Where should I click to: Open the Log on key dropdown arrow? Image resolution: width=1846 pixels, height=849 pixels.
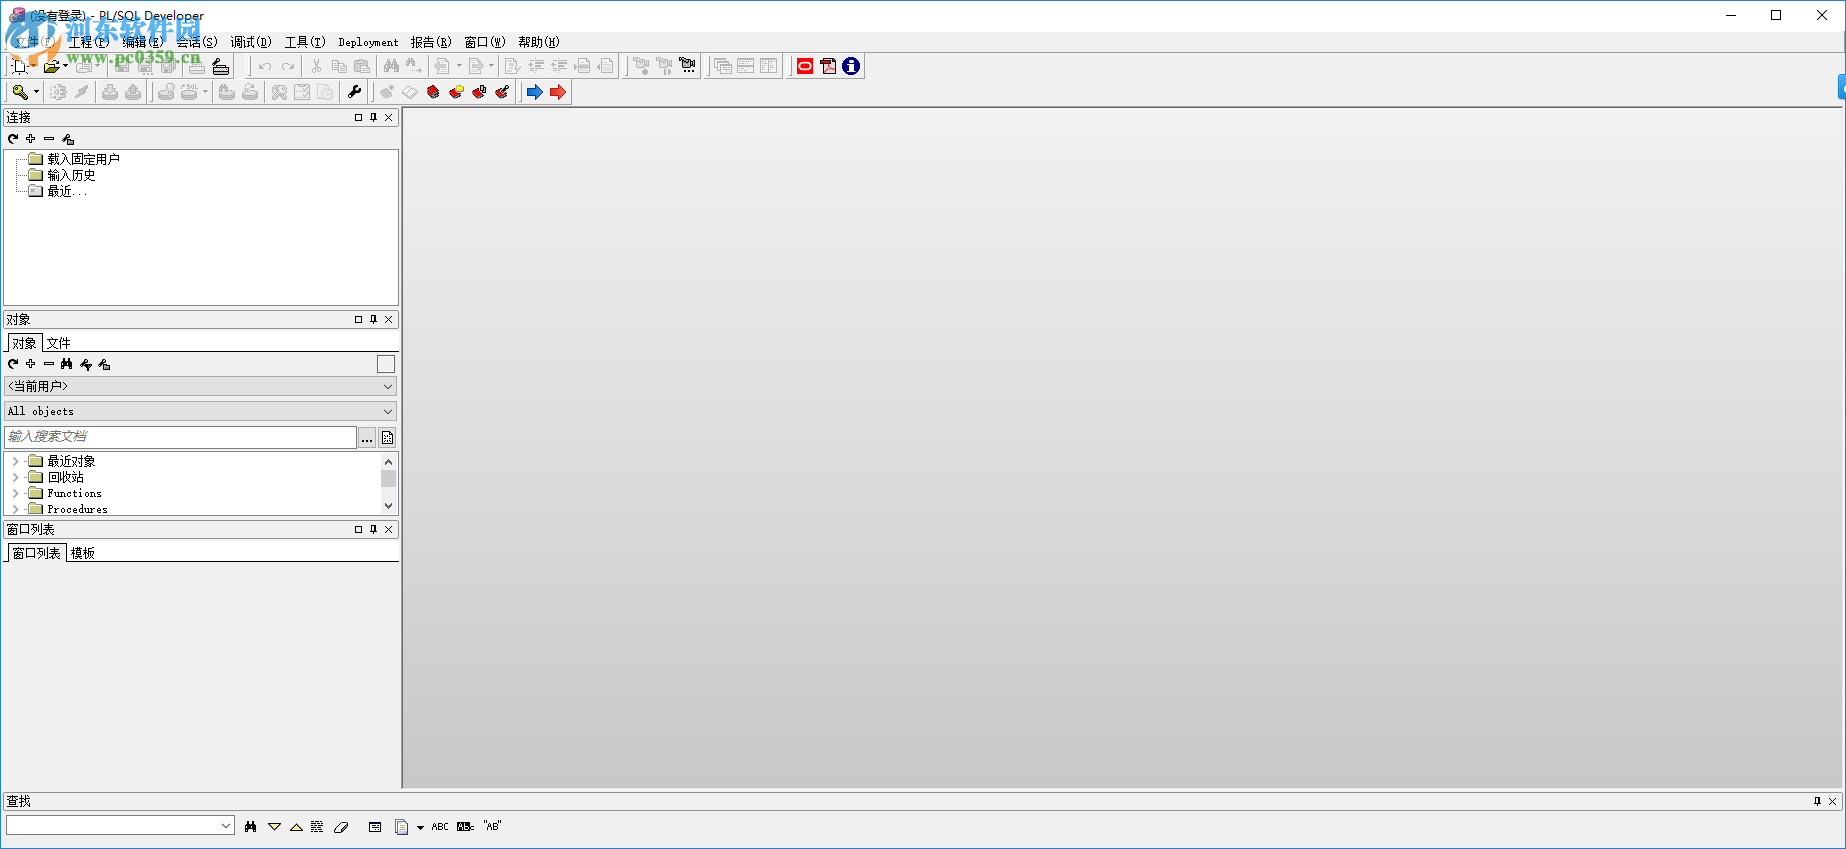(x=36, y=92)
